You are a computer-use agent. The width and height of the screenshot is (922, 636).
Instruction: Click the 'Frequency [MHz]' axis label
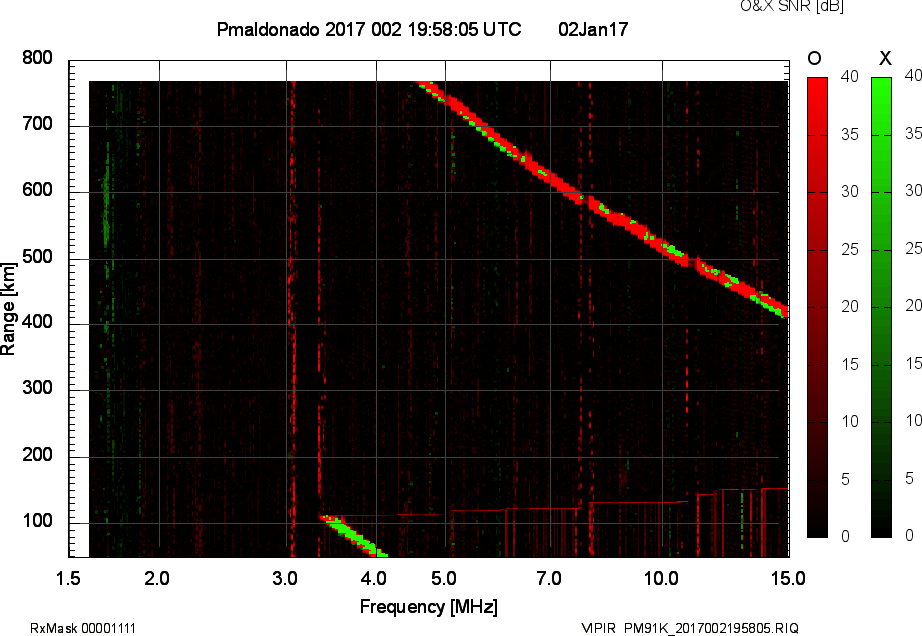point(429,607)
